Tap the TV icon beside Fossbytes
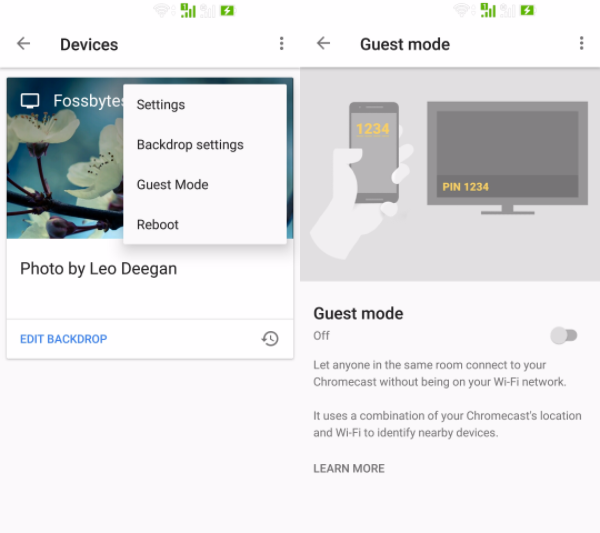This screenshot has height=533, width=600. tap(30, 101)
